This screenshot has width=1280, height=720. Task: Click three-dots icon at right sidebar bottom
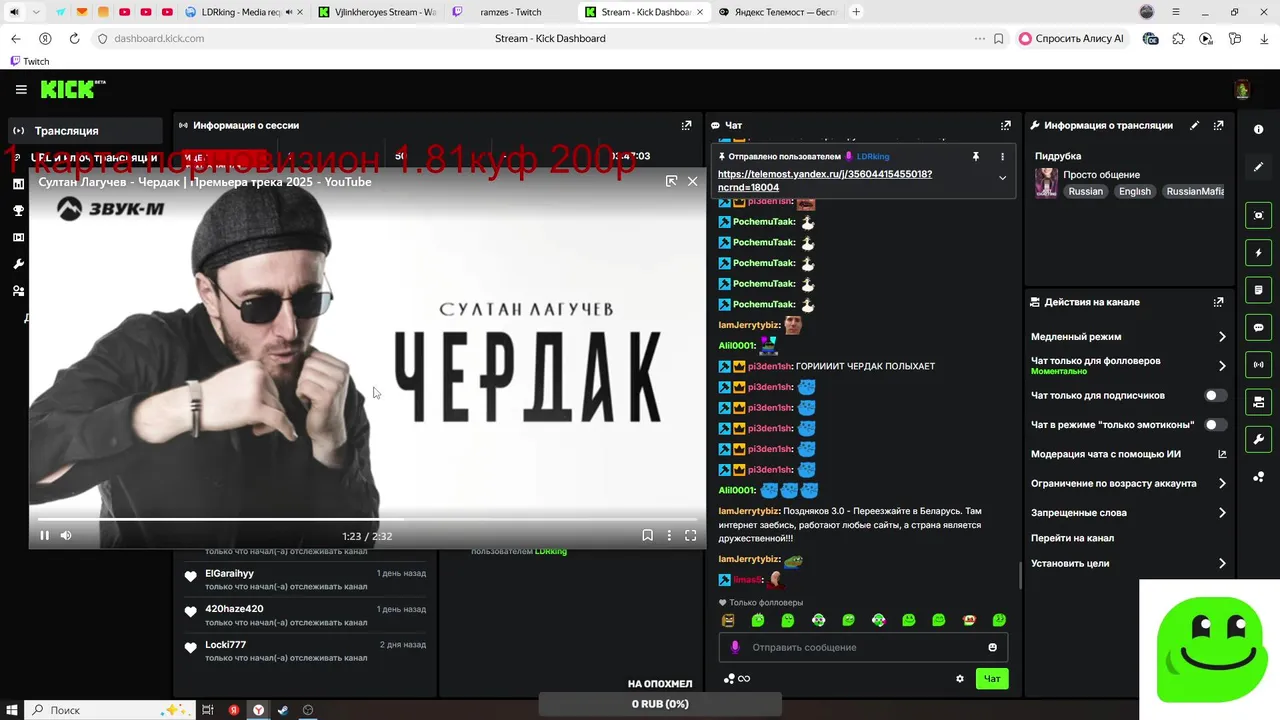pyautogui.click(x=1258, y=477)
